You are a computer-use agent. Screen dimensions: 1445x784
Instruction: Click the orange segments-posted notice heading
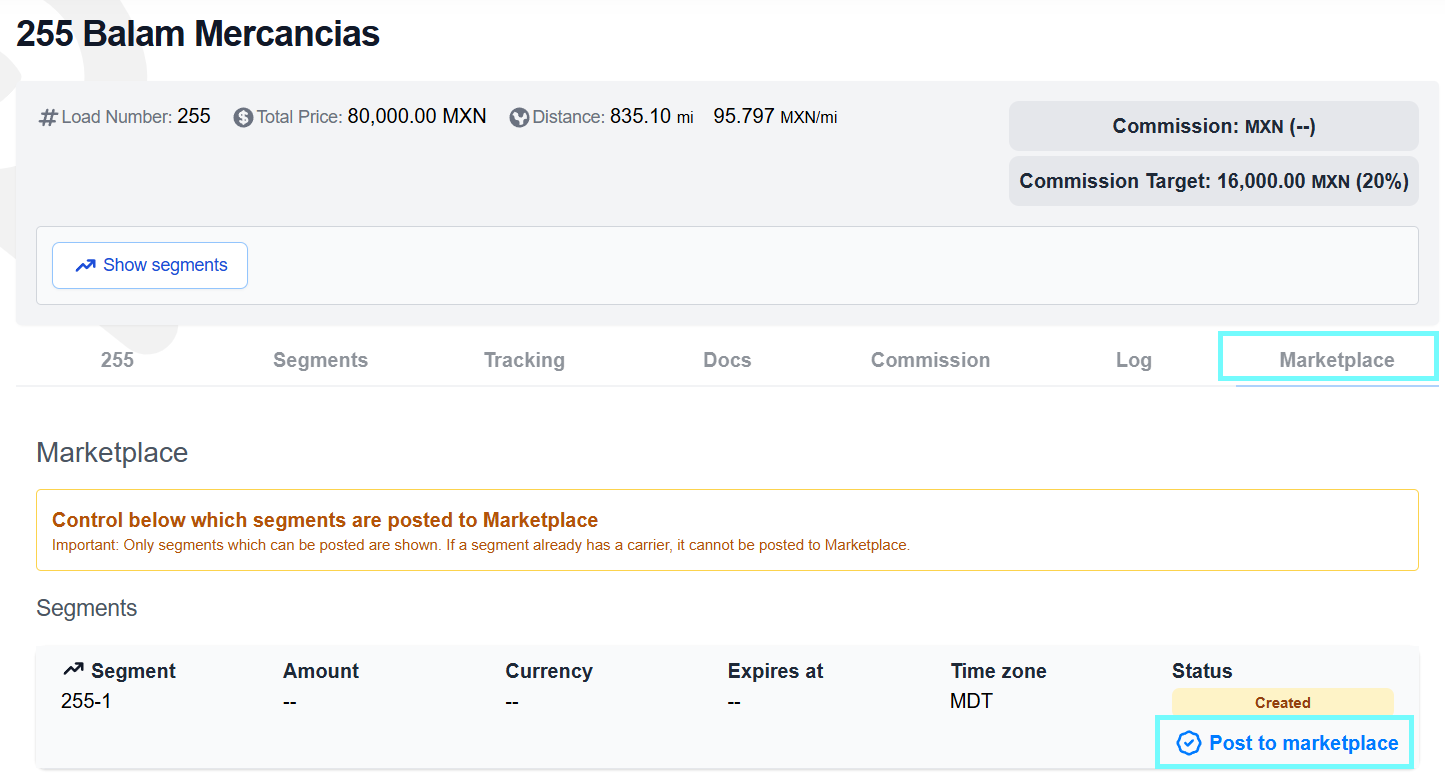pos(325,520)
